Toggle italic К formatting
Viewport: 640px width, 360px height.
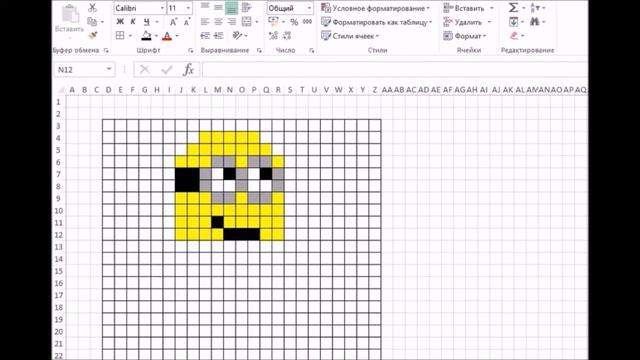click(133, 22)
